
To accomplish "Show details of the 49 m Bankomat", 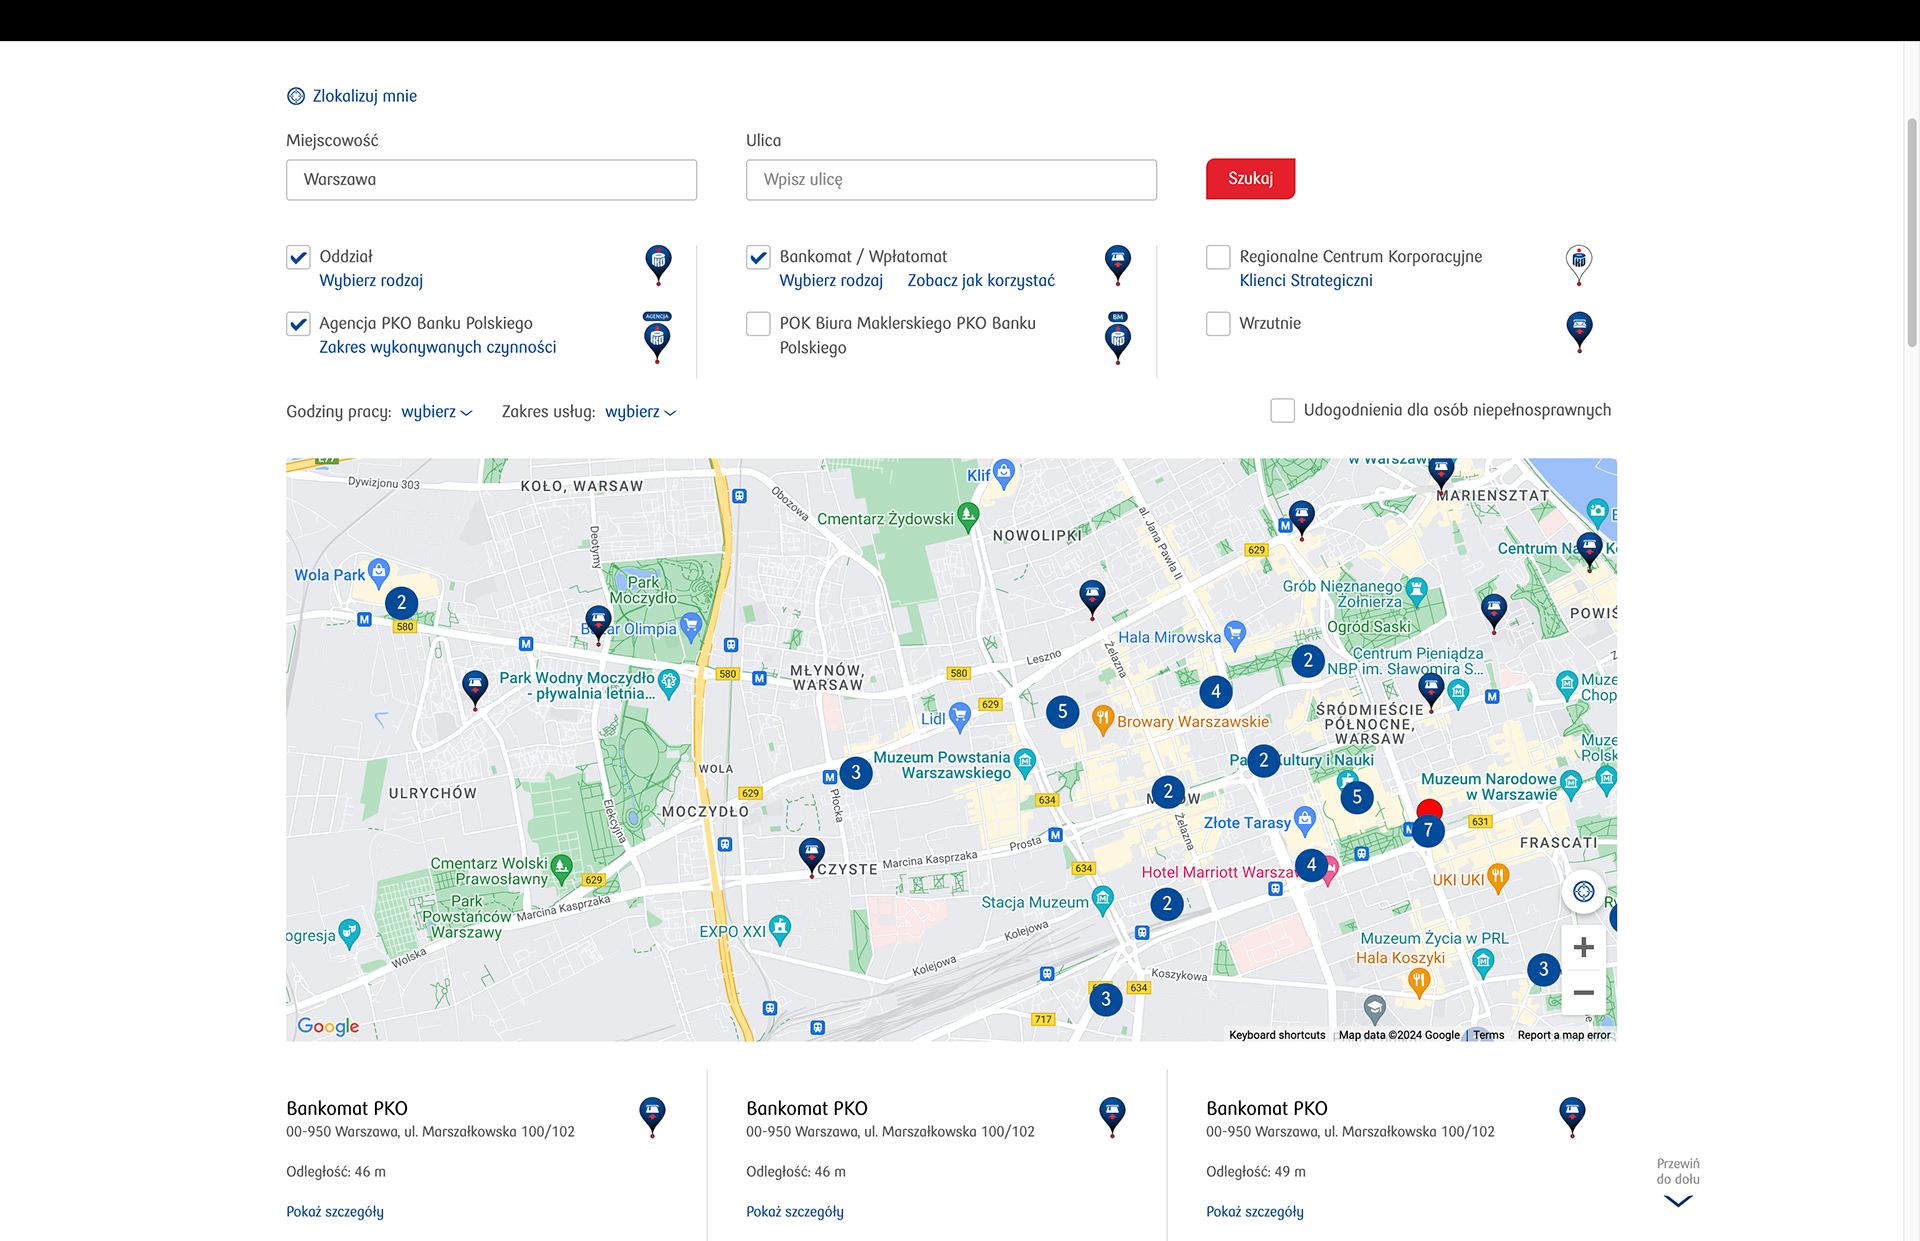I will pyautogui.click(x=1255, y=1212).
